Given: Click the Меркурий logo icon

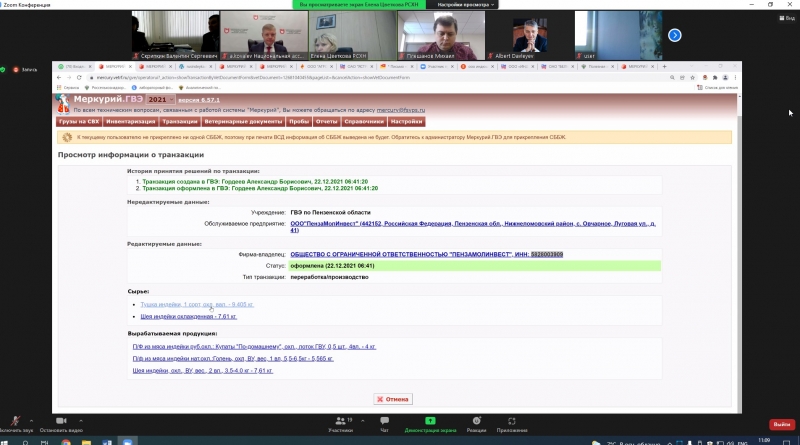Looking at the screenshot, I should point(63,104).
